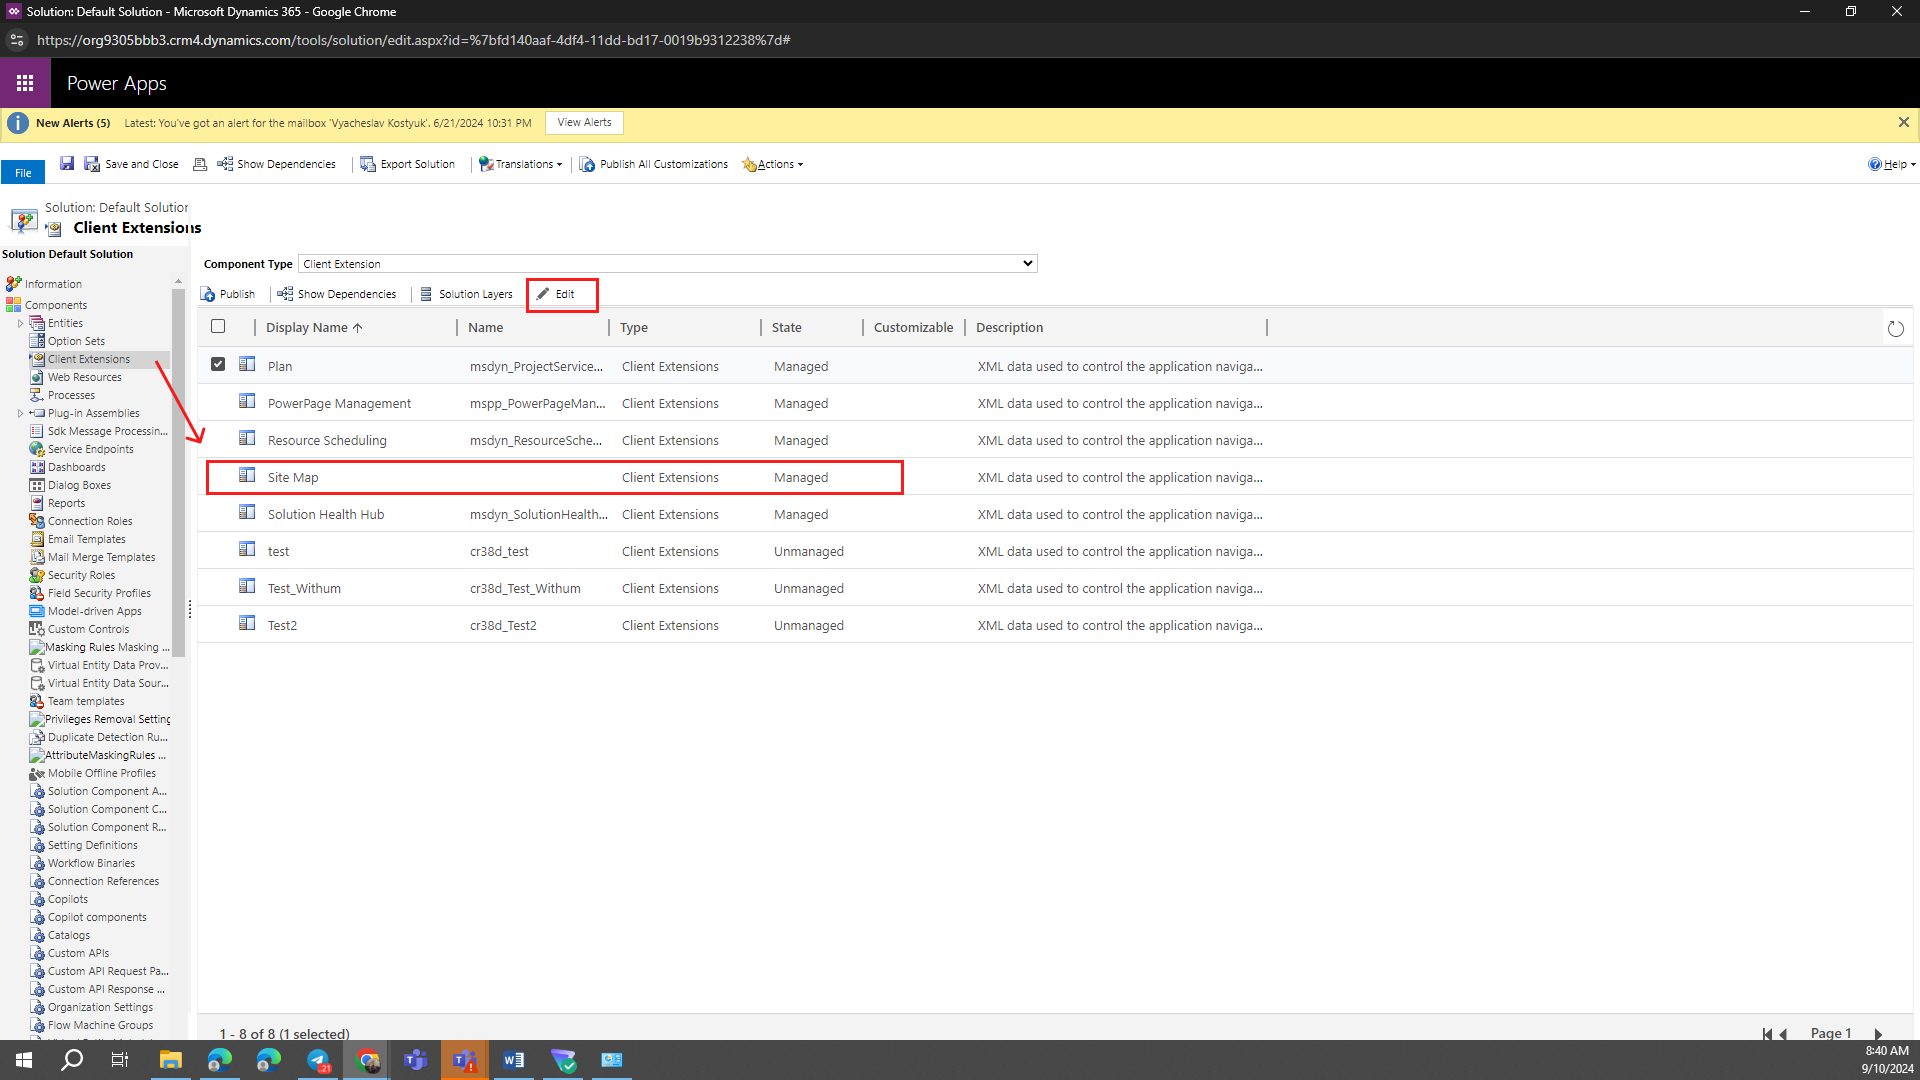Open Dashboards in the tree
The image size is (1920, 1080).
tap(76, 467)
